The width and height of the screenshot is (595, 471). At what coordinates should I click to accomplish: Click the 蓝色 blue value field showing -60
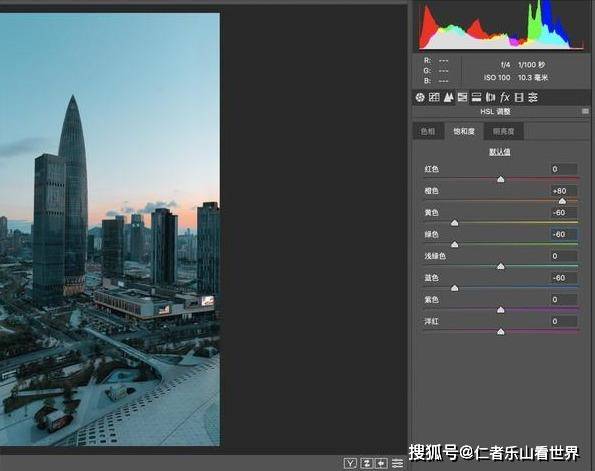pyautogui.click(x=564, y=278)
